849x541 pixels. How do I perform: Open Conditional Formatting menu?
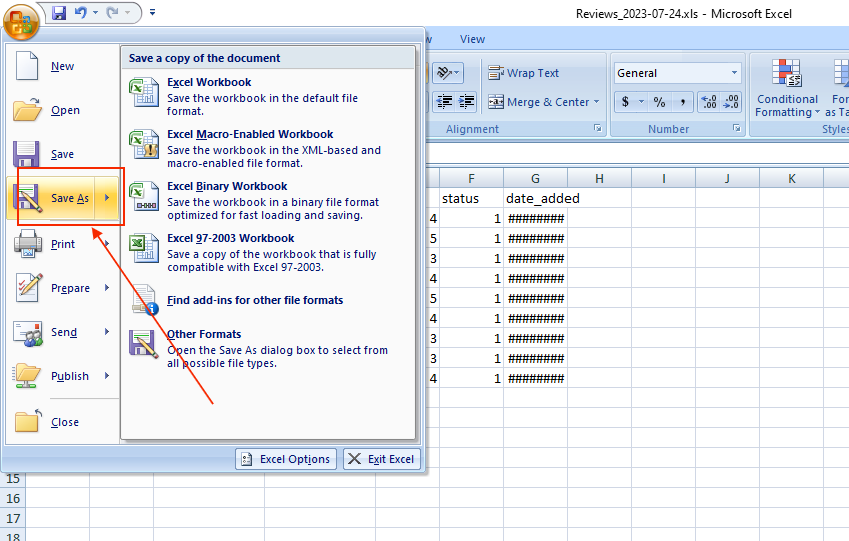pos(787,88)
